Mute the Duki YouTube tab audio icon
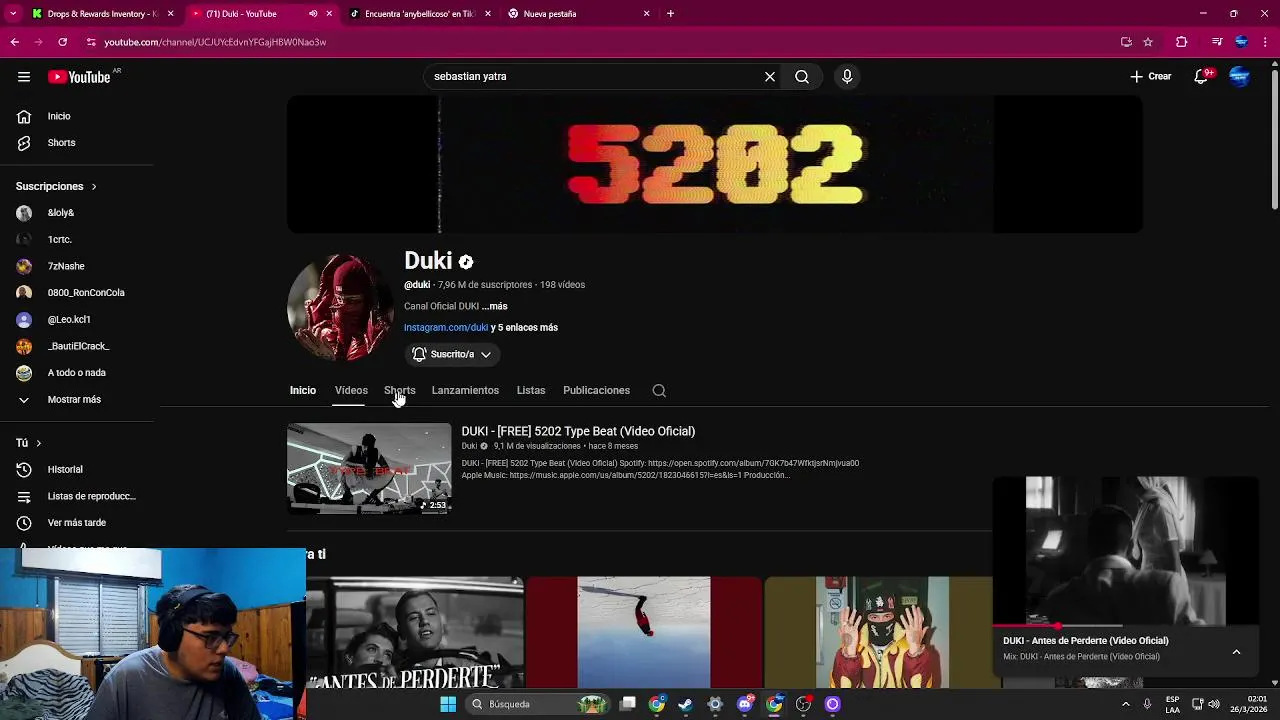This screenshot has width=1280, height=720. coord(312,14)
